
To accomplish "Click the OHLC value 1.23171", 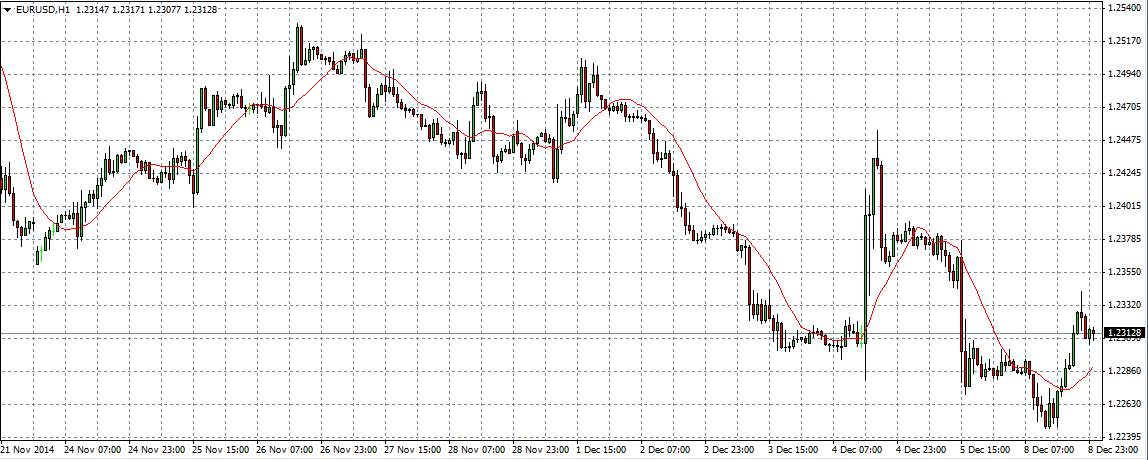I will [x=129, y=9].
